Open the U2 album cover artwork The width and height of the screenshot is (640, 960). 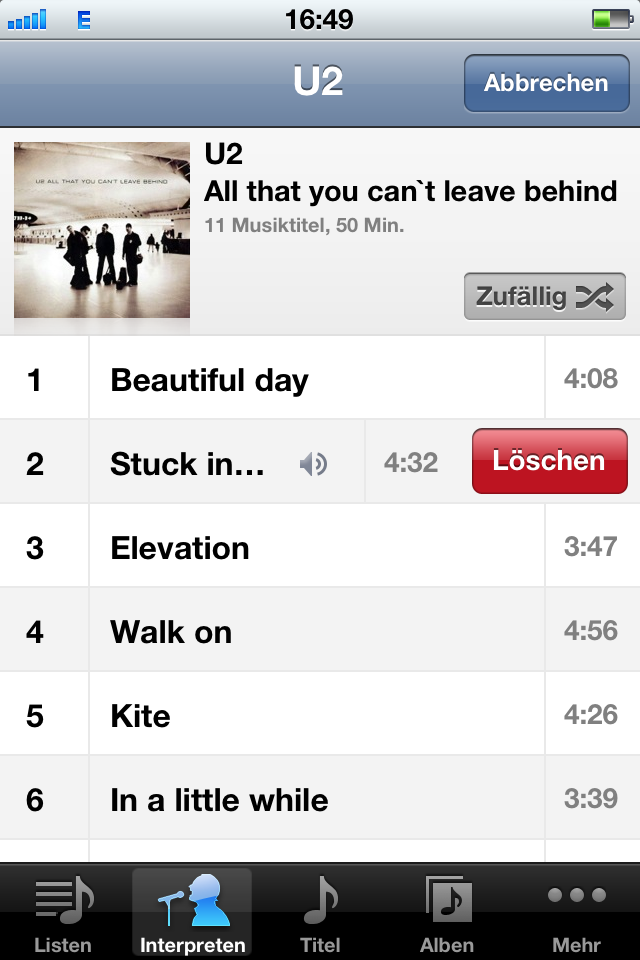[102, 230]
